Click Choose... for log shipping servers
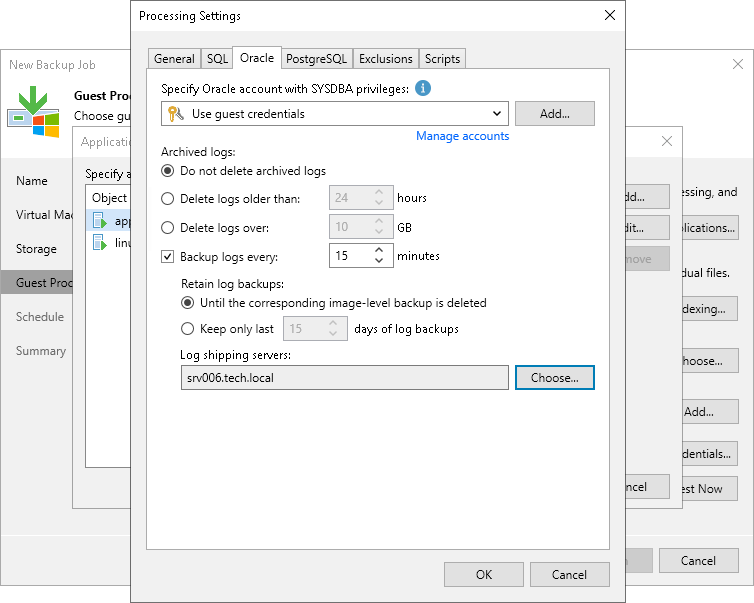The width and height of the screenshot is (754, 603). pos(554,377)
